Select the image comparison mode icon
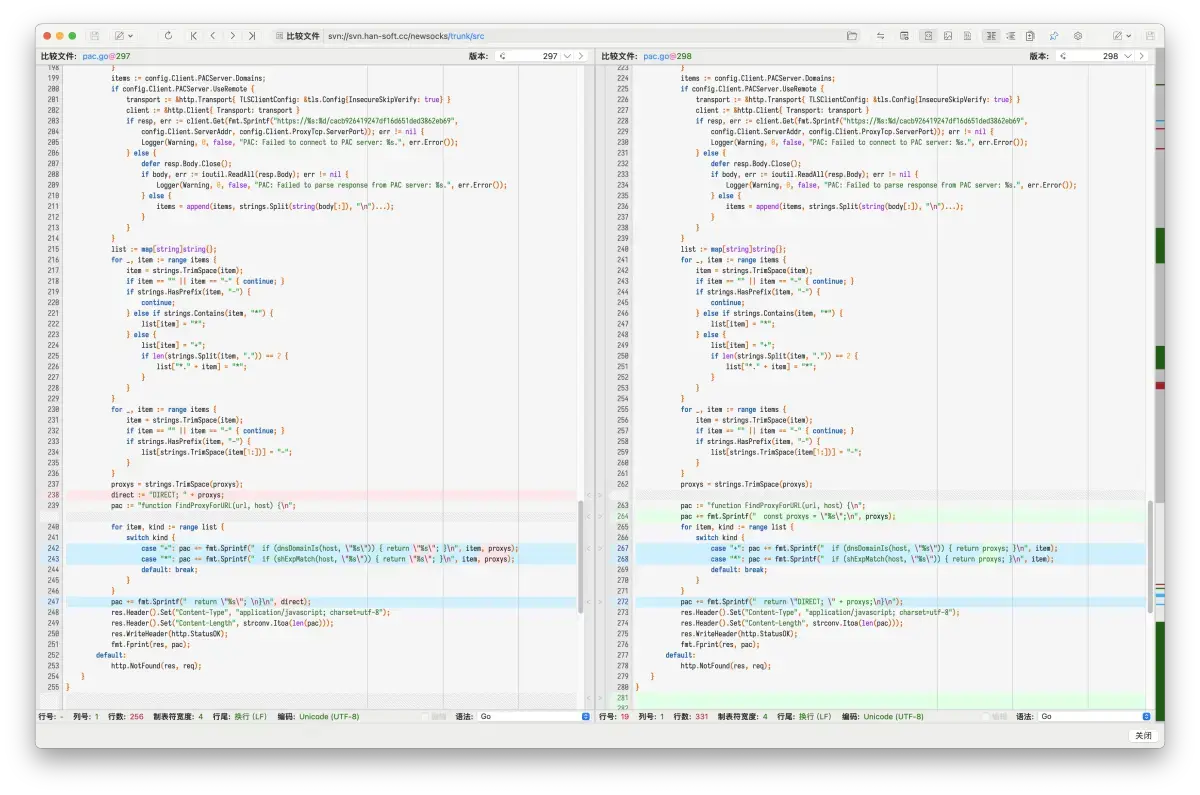The height and width of the screenshot is (795, 1200). pyautogui.click(x=947, y=36)
